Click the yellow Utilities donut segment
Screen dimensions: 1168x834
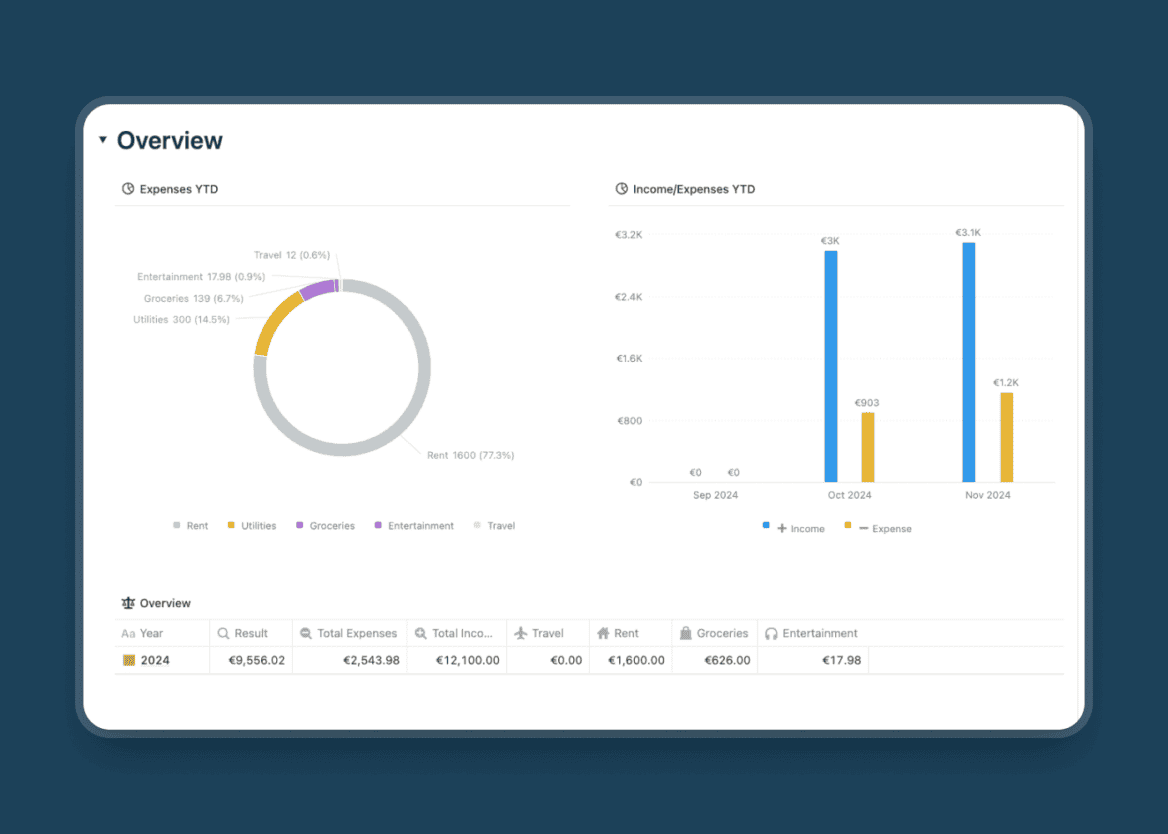[x=274, y=322]
